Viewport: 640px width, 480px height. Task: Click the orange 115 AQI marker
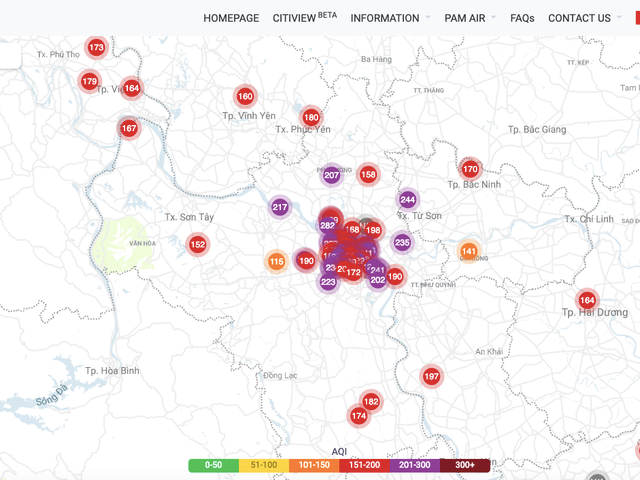pyautogui.click(x=276, y=262)
